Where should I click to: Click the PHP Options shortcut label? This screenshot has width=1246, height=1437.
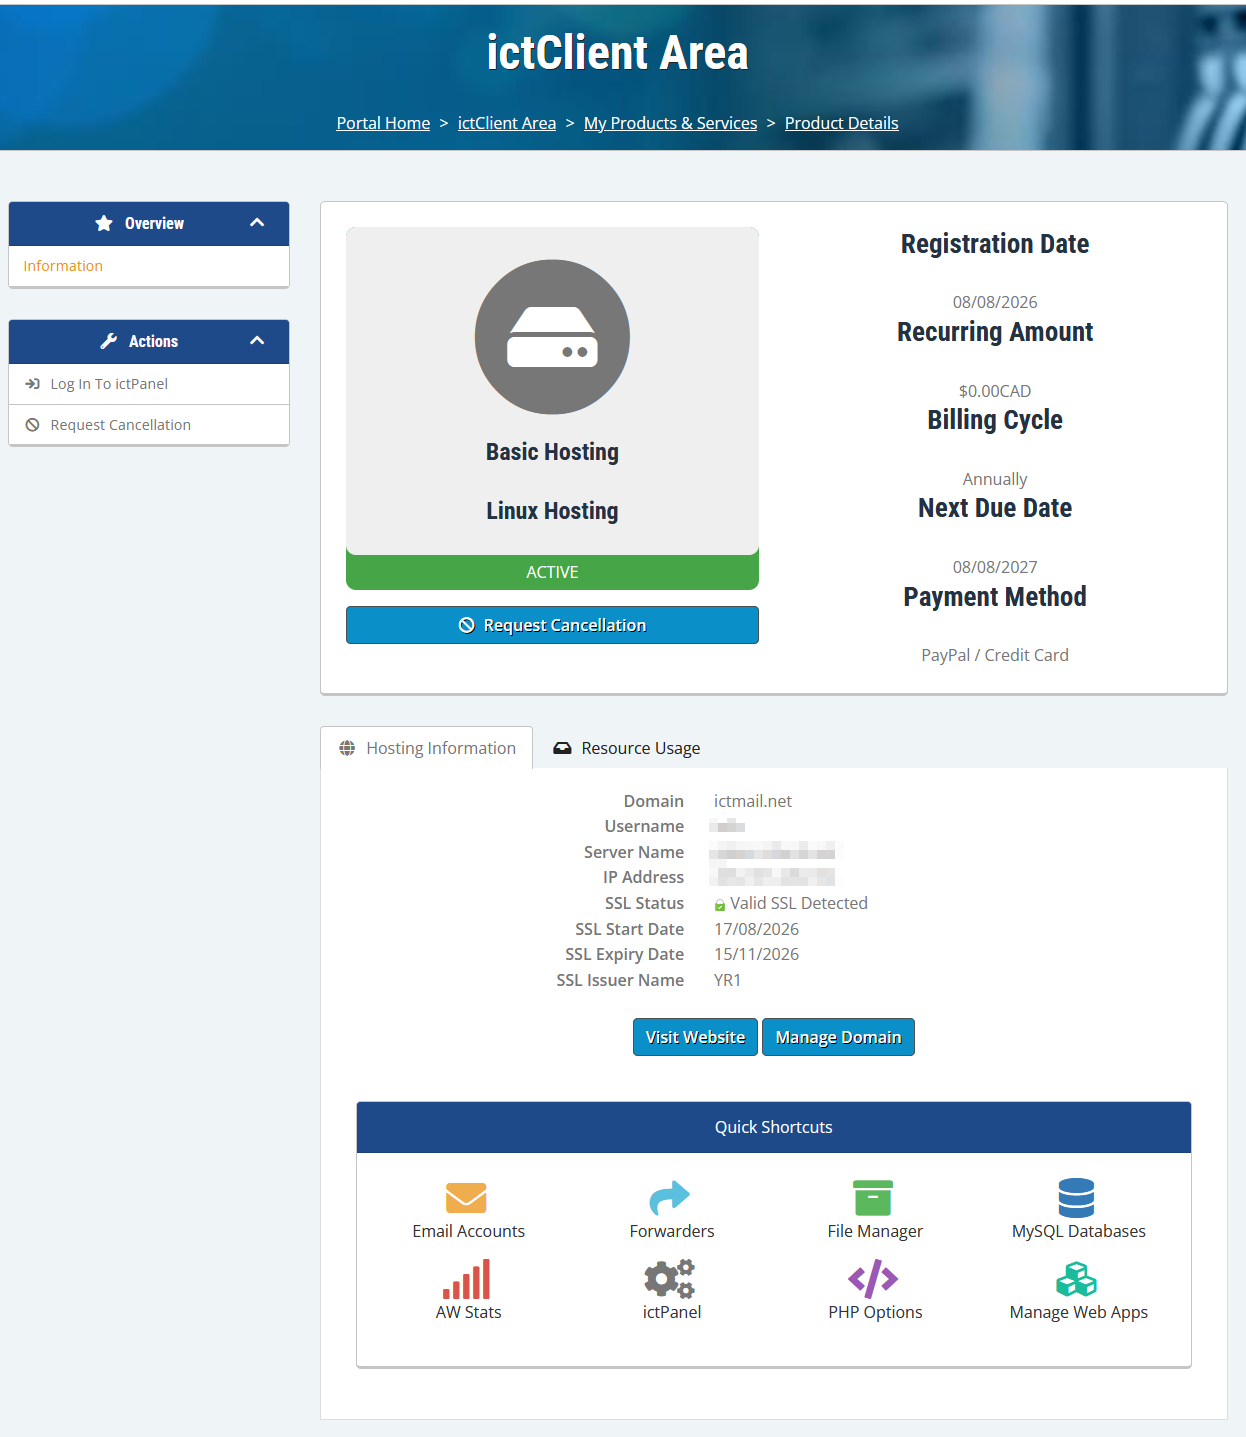[875, 1312]
